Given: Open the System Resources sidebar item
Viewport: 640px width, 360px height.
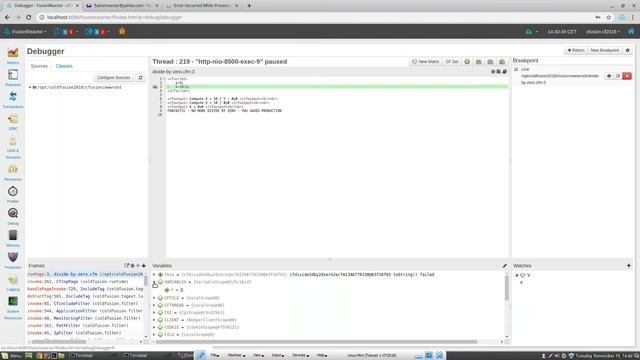Looking at the screenshot, I should (13, 308).
